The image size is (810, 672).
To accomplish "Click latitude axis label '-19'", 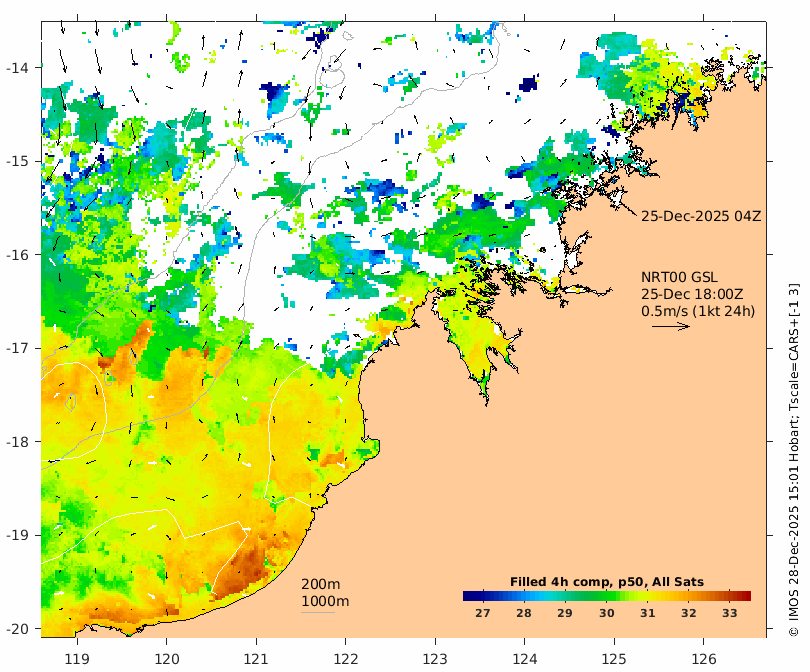I will pyautogui.click(x=18, y=535).
